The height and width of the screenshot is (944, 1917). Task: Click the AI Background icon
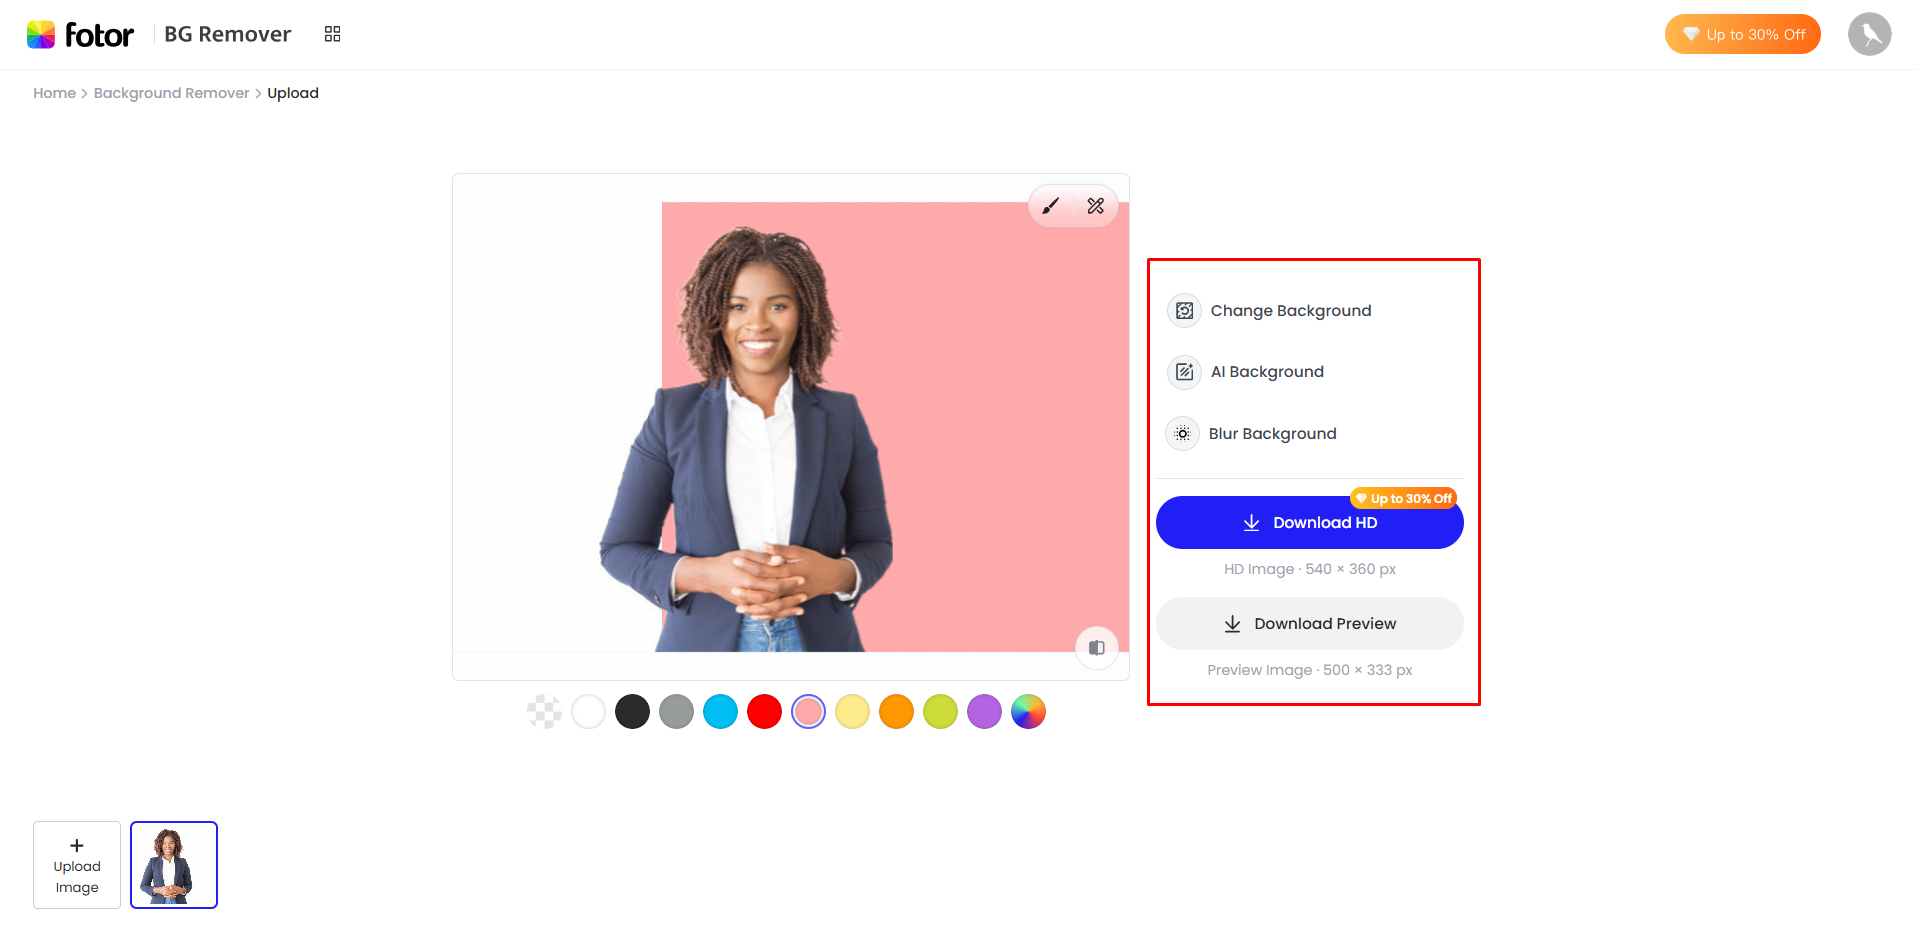click(1185, 372)
